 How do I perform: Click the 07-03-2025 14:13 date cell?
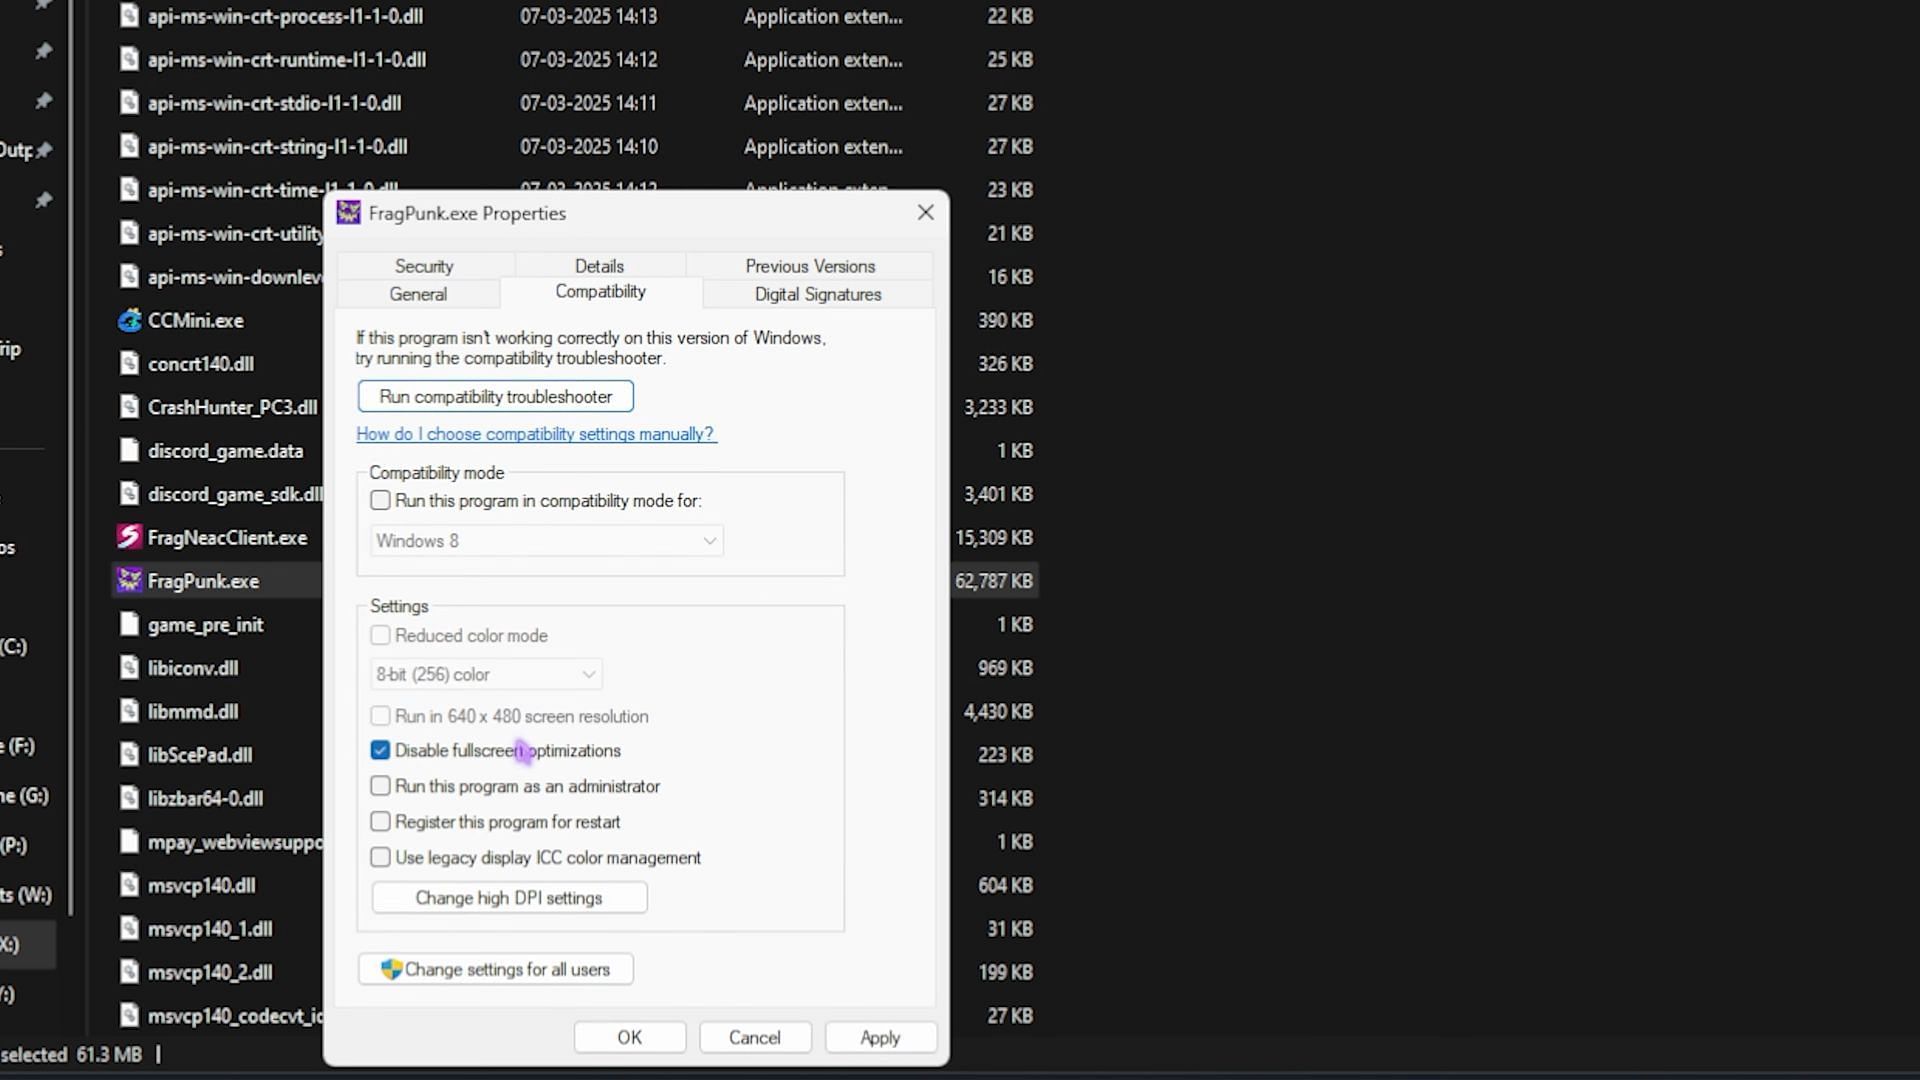point(589,16)
